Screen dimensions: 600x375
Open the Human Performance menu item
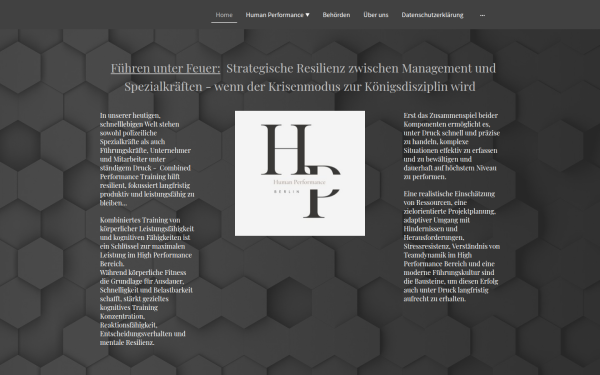274,15
